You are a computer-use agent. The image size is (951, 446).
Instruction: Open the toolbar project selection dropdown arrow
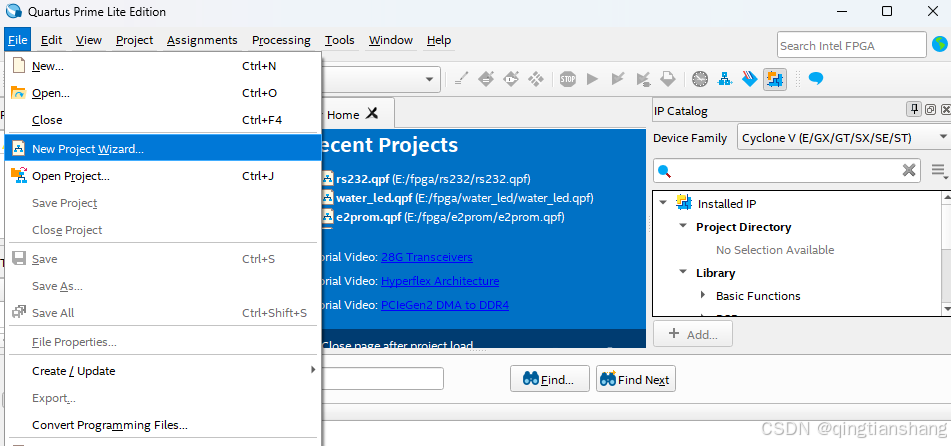pyautogui.click(x=430, y=79)
